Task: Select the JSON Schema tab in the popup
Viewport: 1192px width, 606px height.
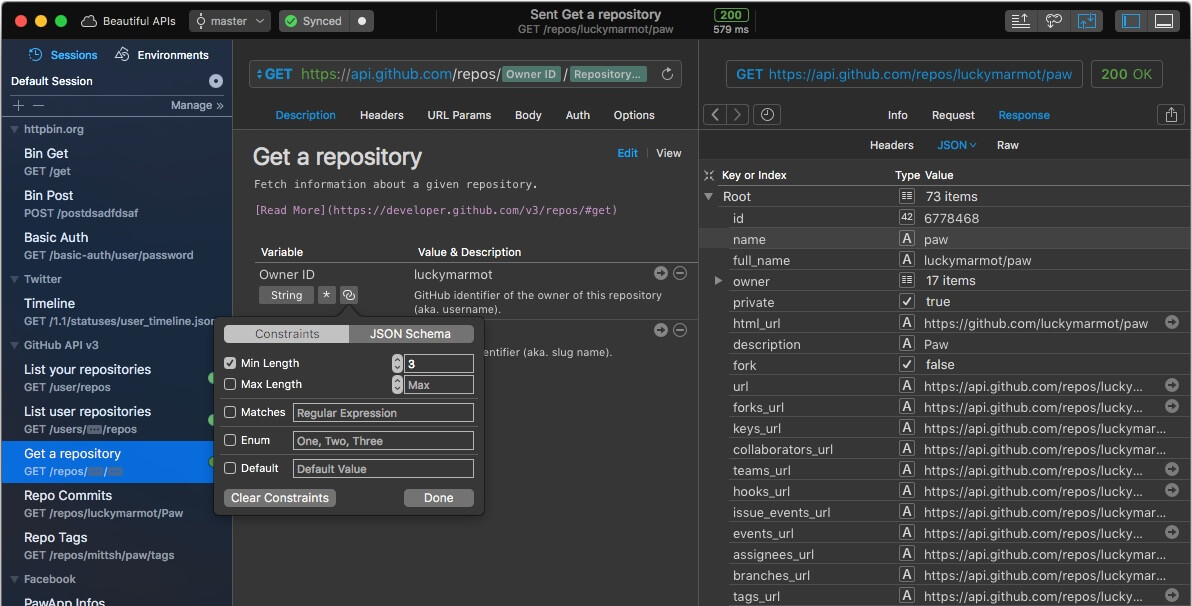Action: tap(410, 334)
